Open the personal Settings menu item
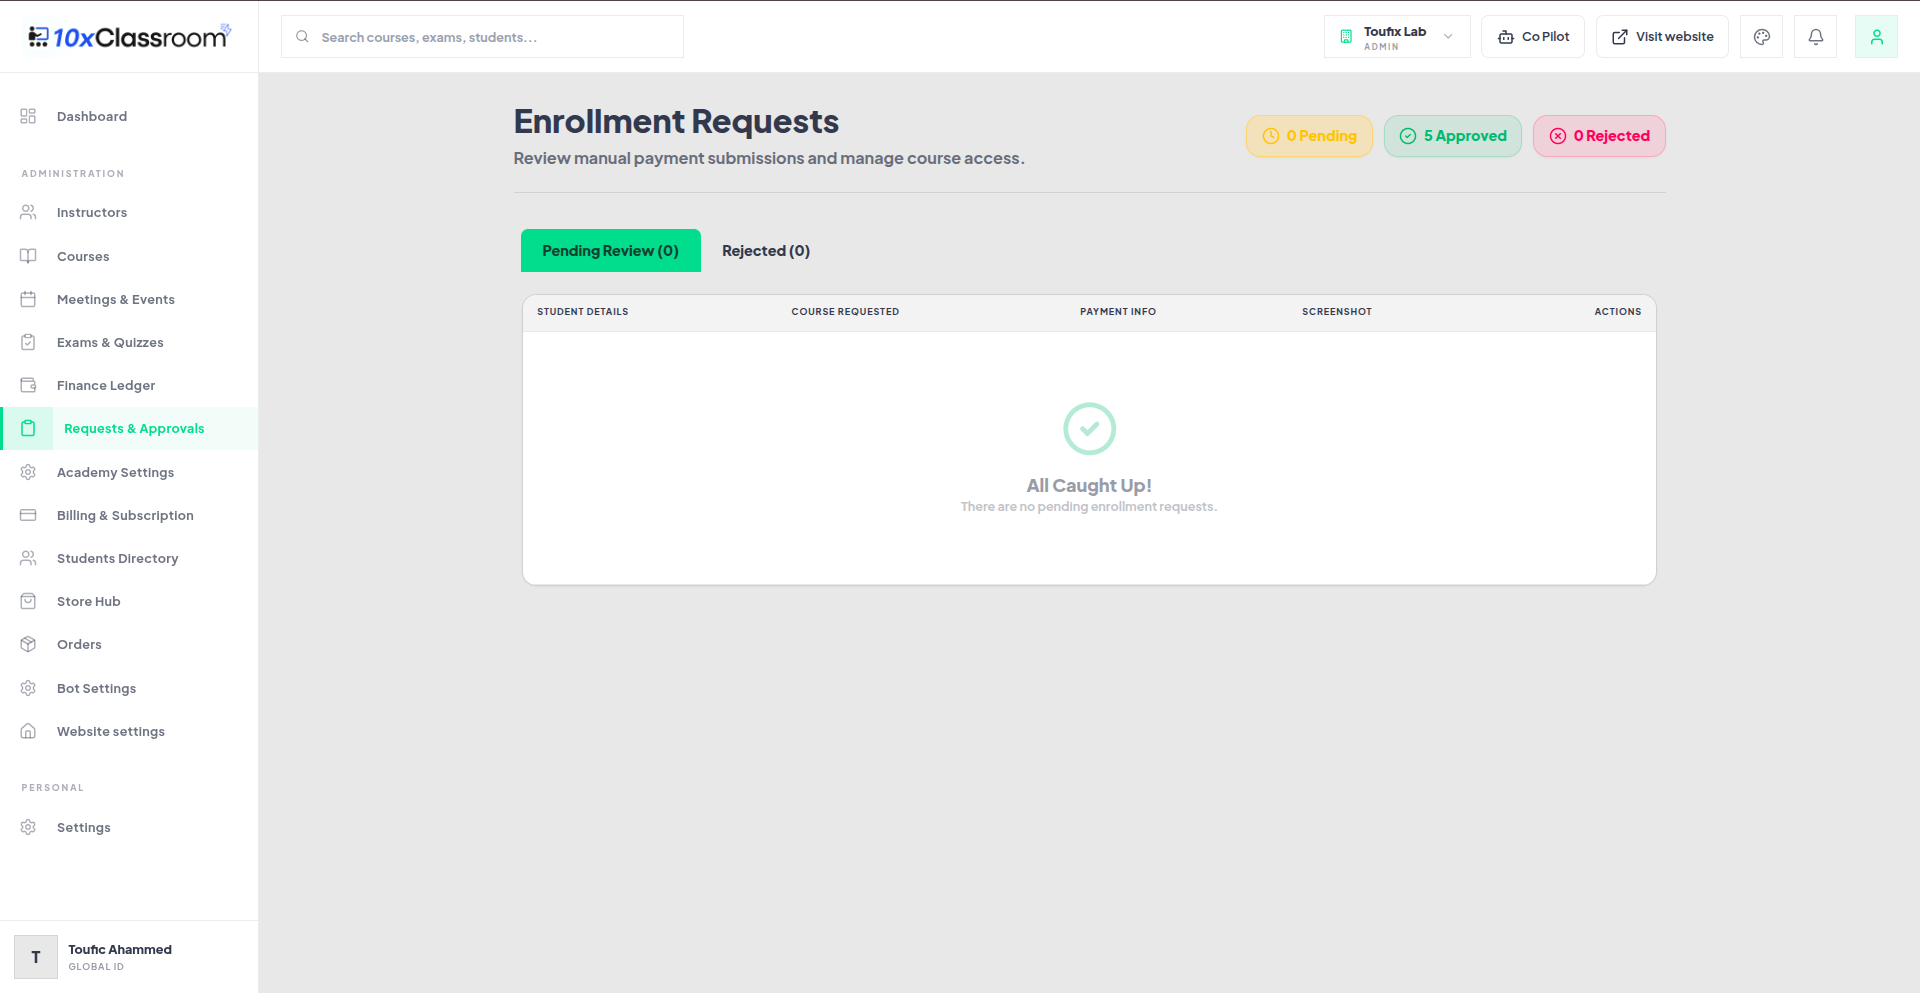The height and width of the screenshot is (993, 1920). point(130,827)
